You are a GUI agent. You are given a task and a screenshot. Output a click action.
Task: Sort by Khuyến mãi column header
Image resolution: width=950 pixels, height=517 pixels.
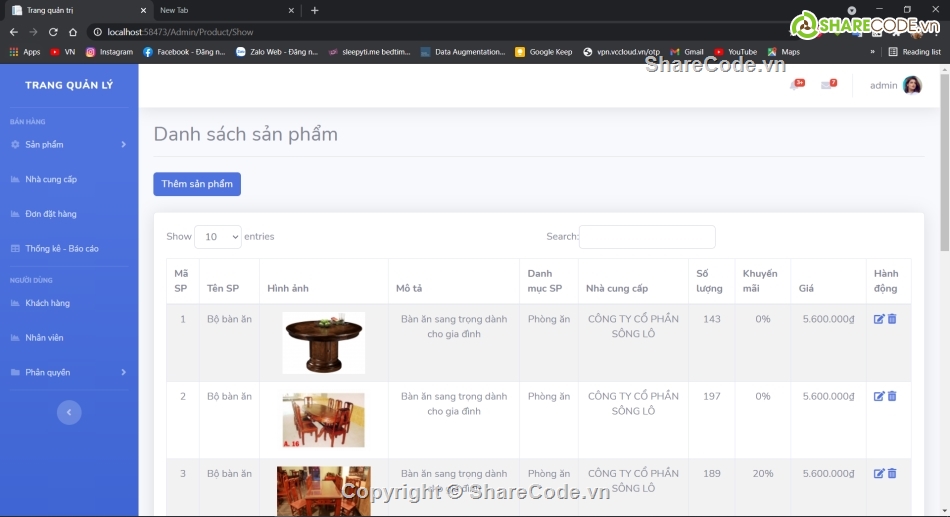point(763,281)
